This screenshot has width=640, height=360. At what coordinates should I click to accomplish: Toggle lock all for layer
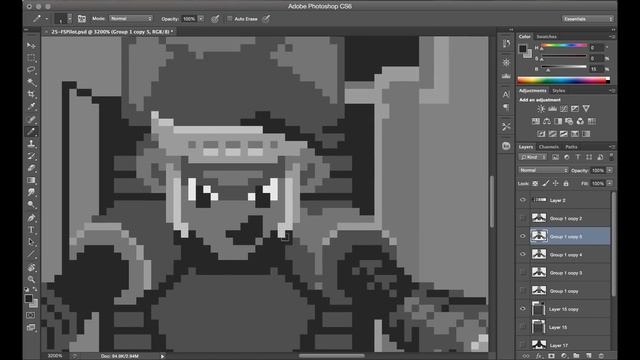566,184
